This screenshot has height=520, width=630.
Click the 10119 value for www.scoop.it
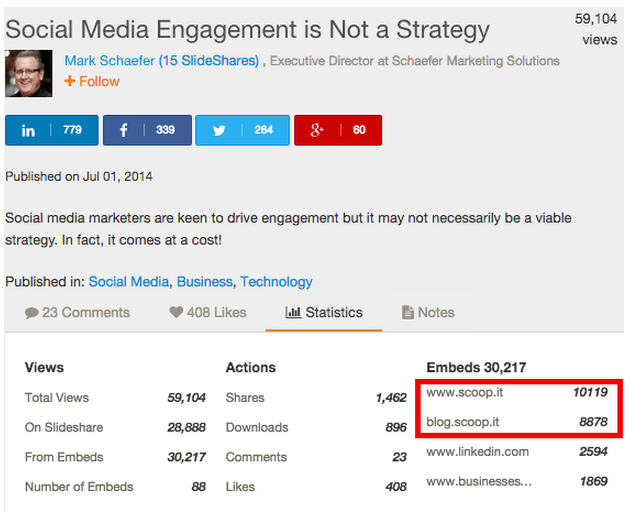pos(590,392)
